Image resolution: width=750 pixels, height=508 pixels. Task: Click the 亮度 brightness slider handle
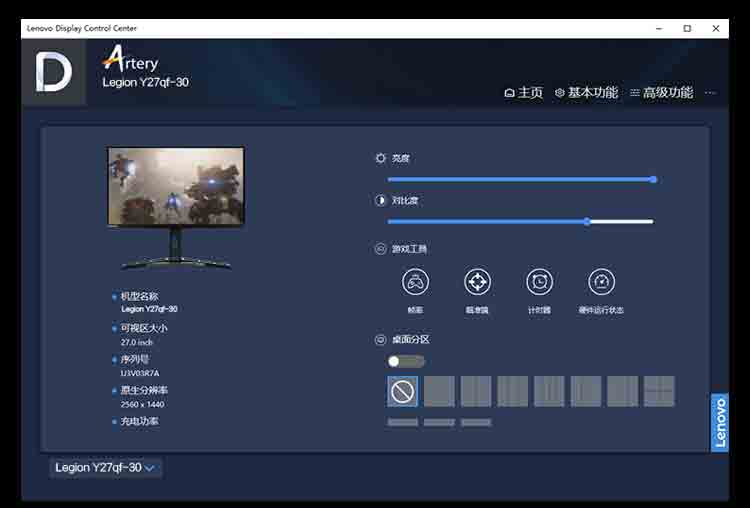tap(653, 179)
